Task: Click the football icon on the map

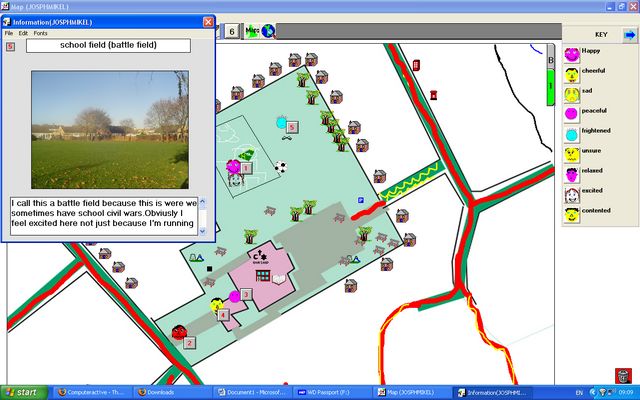Action: tap(280, 167)
